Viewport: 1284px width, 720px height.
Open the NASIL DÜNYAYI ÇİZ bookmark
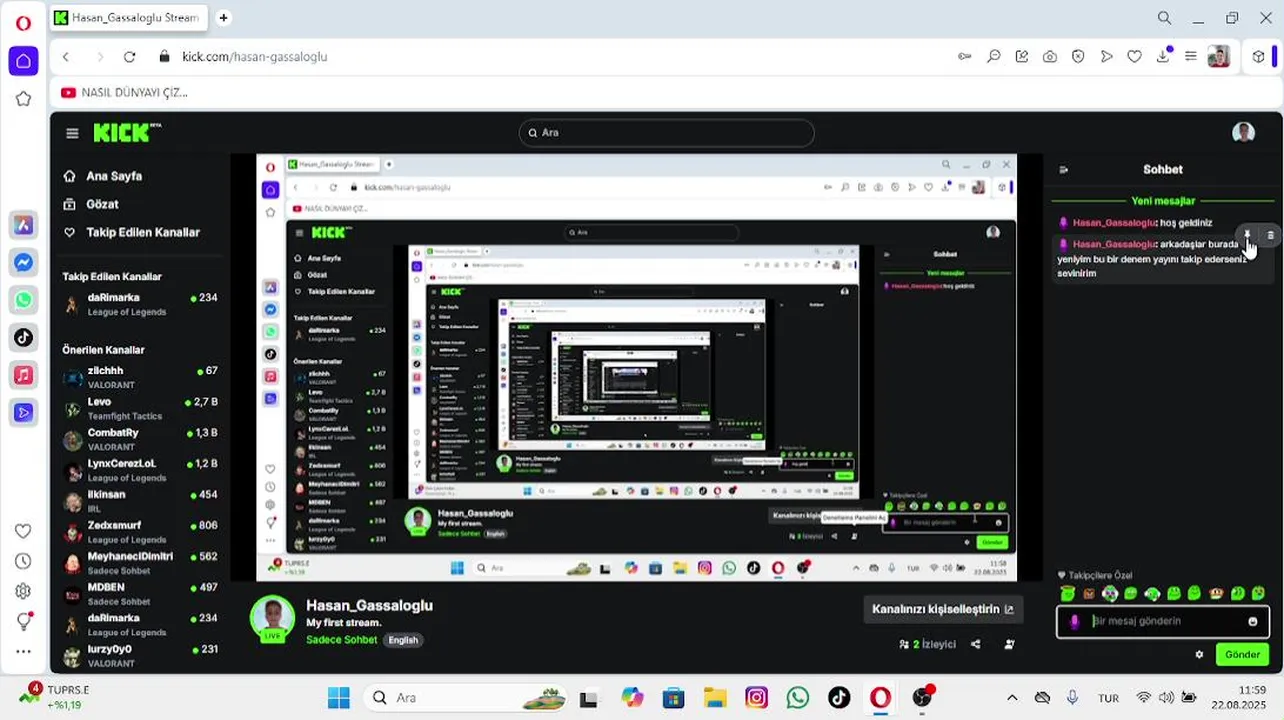coord(124,92)
